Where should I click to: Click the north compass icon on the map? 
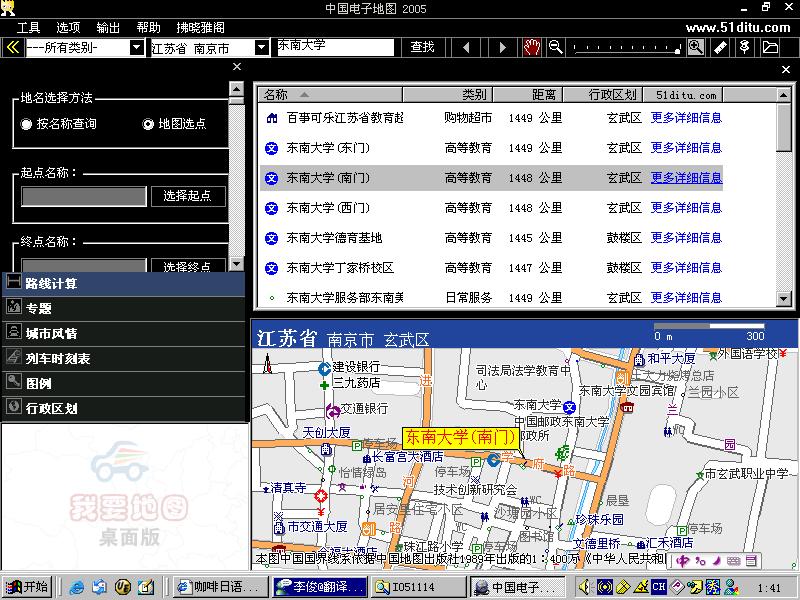267,364
